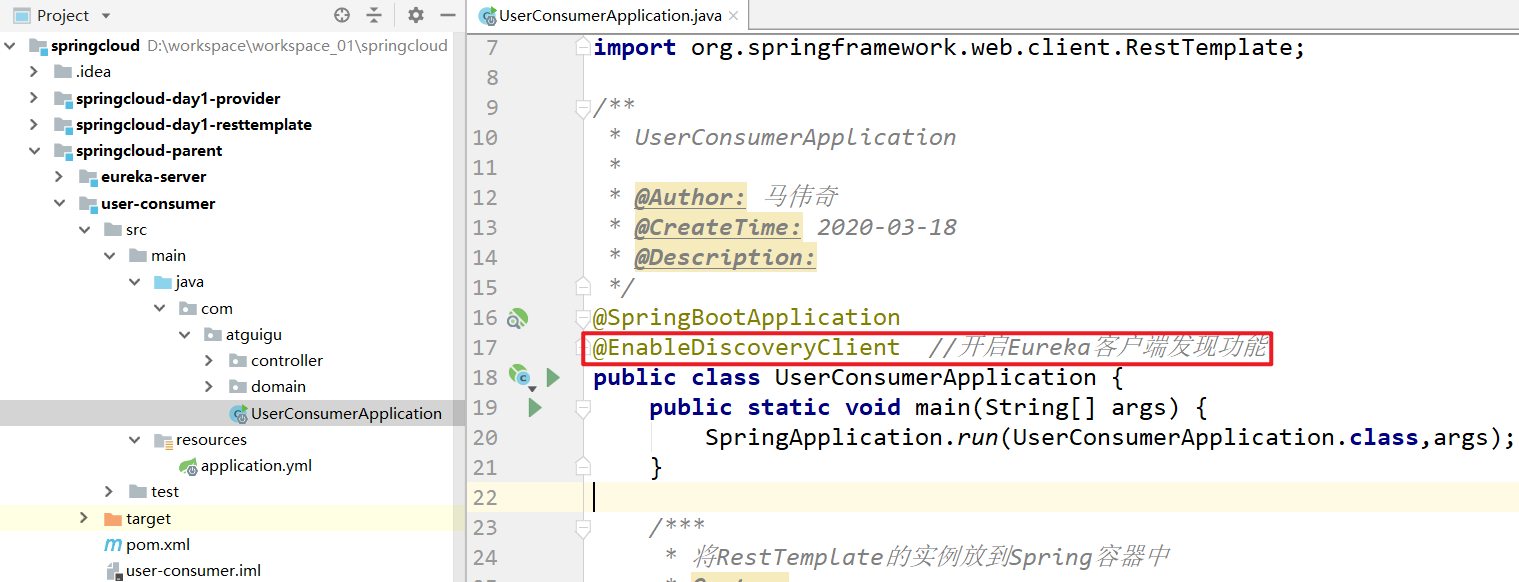Toggle the Javadoc fold marker on line 9

click(x=583, y=109)
